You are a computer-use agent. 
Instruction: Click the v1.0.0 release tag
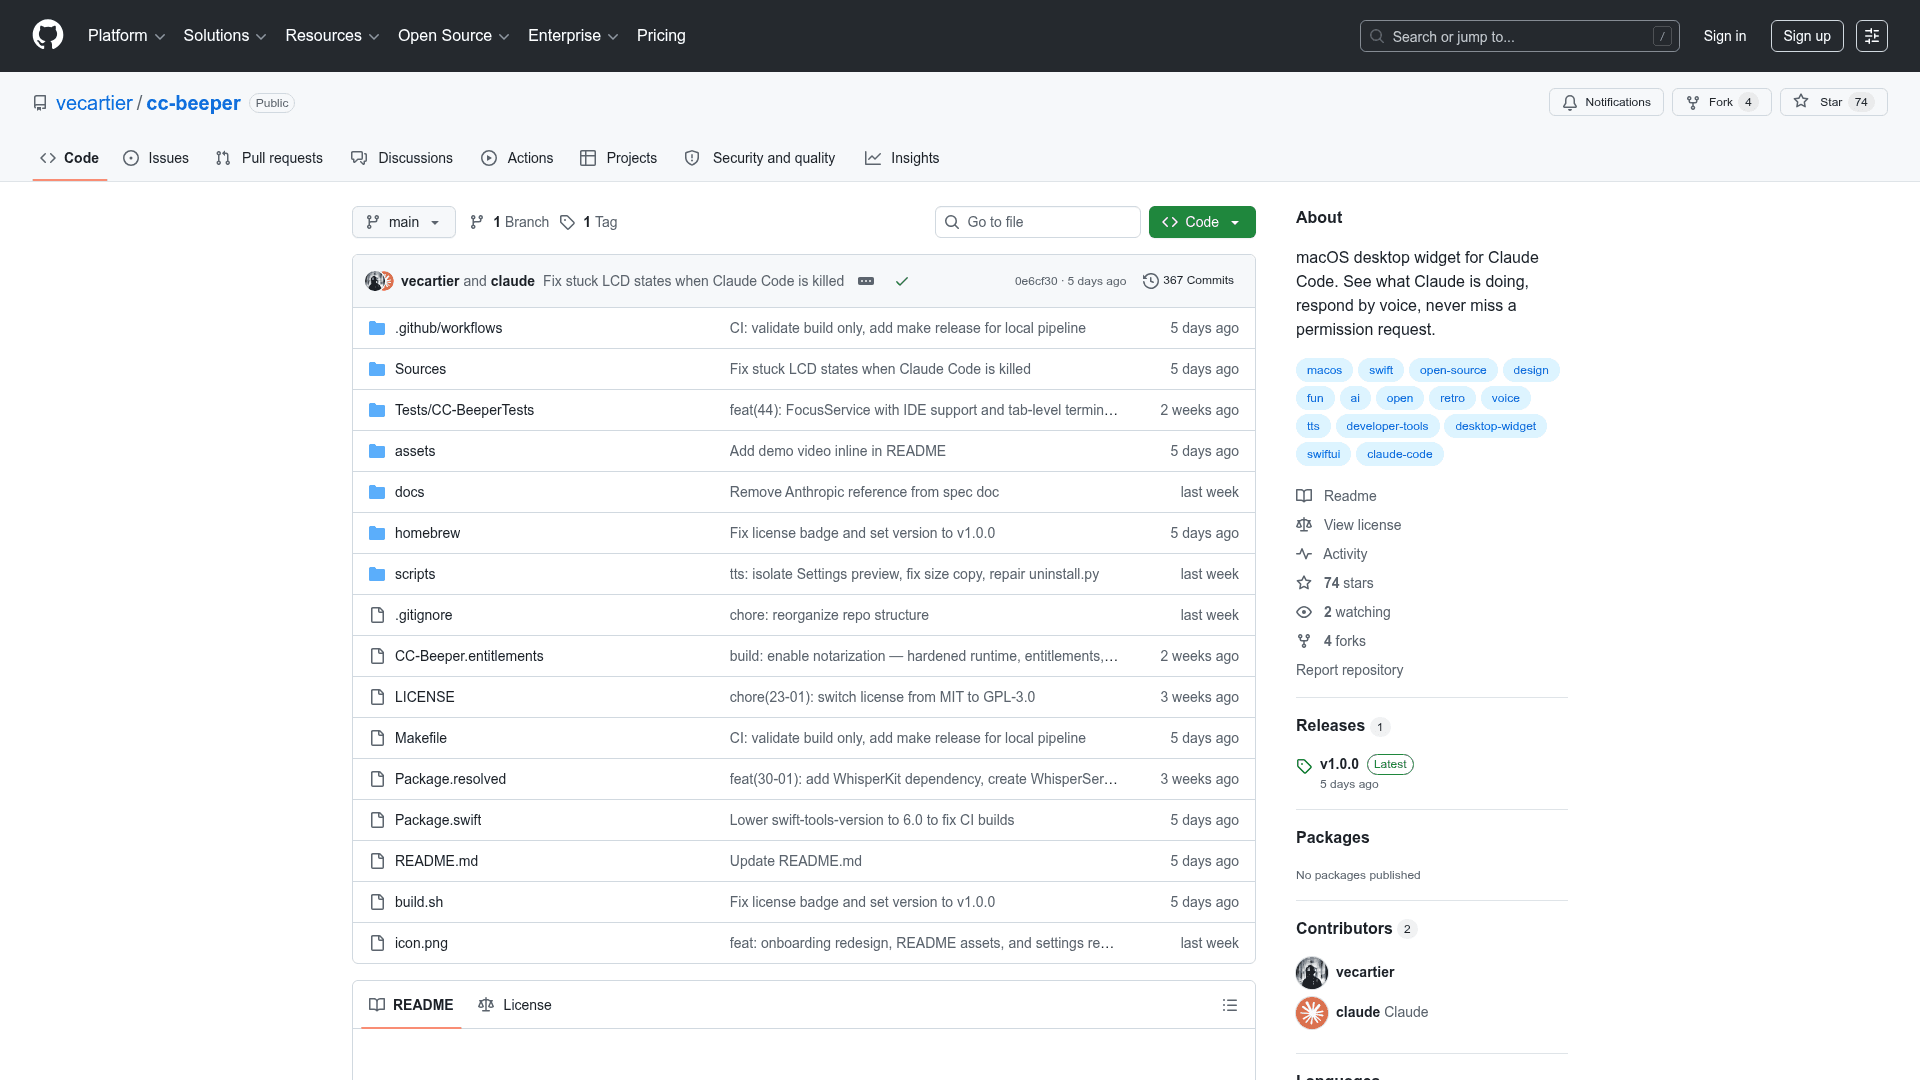[x=1339, y=764]
